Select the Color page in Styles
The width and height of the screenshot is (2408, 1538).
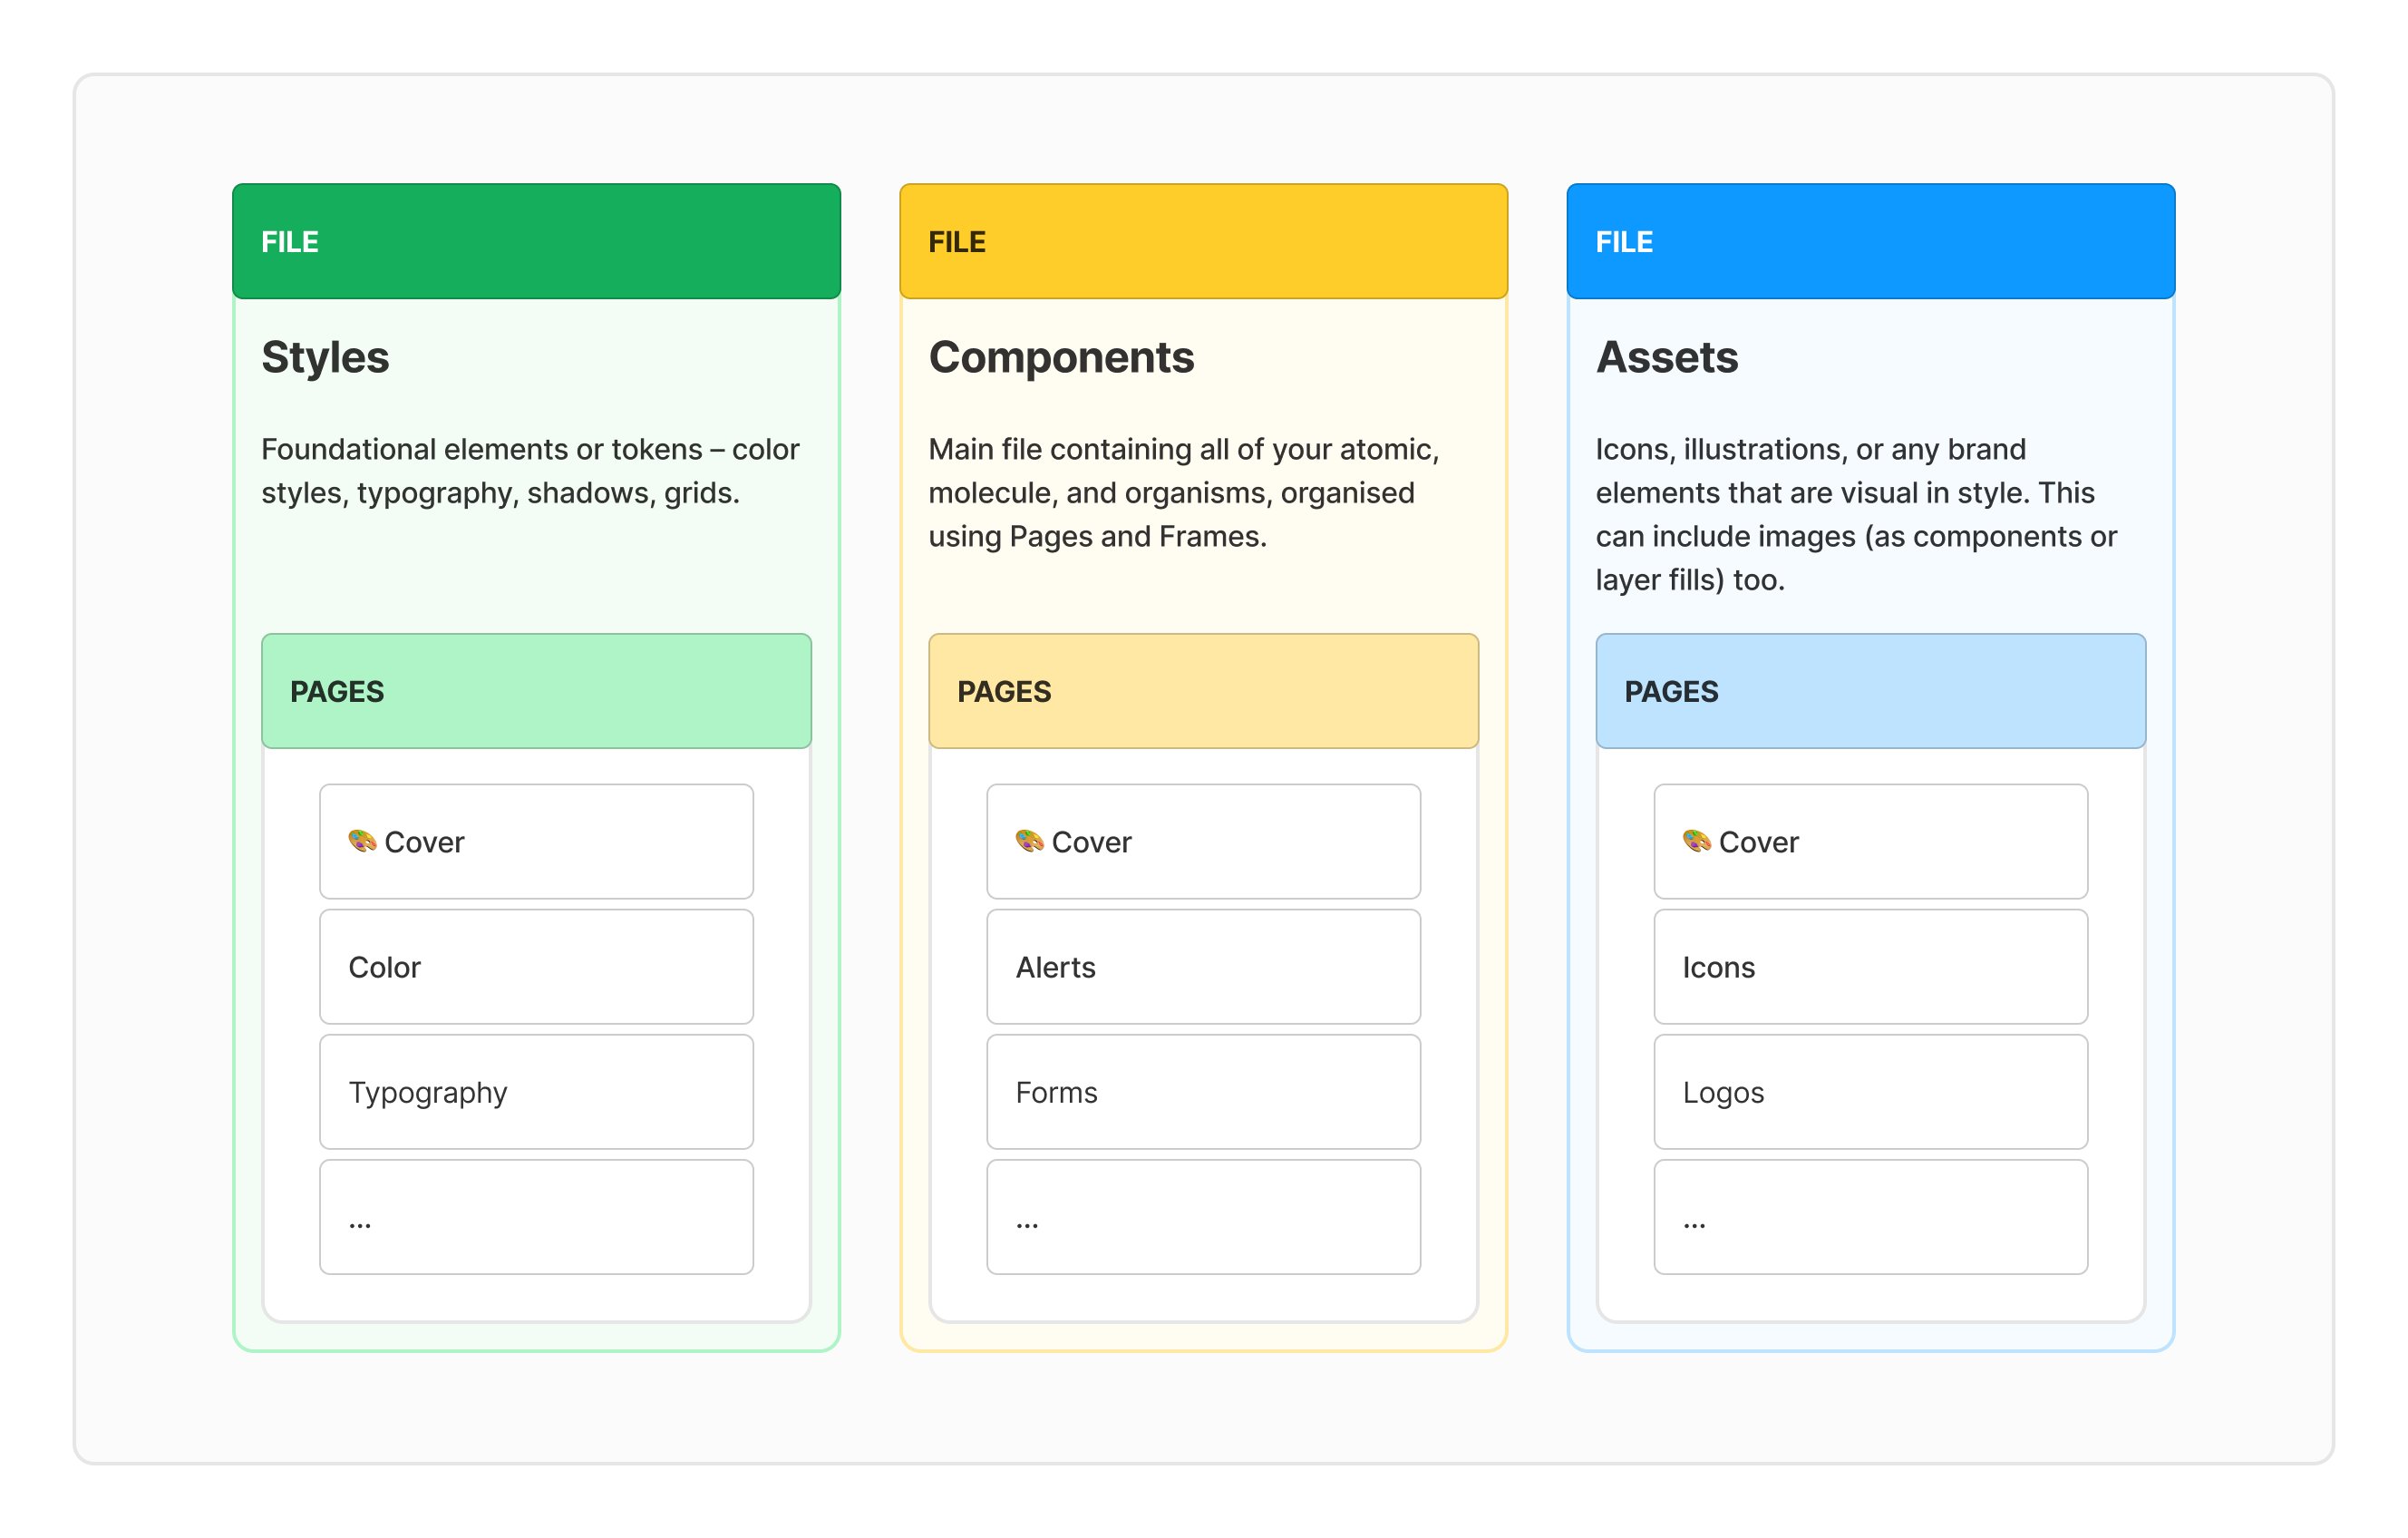[536, 967]
